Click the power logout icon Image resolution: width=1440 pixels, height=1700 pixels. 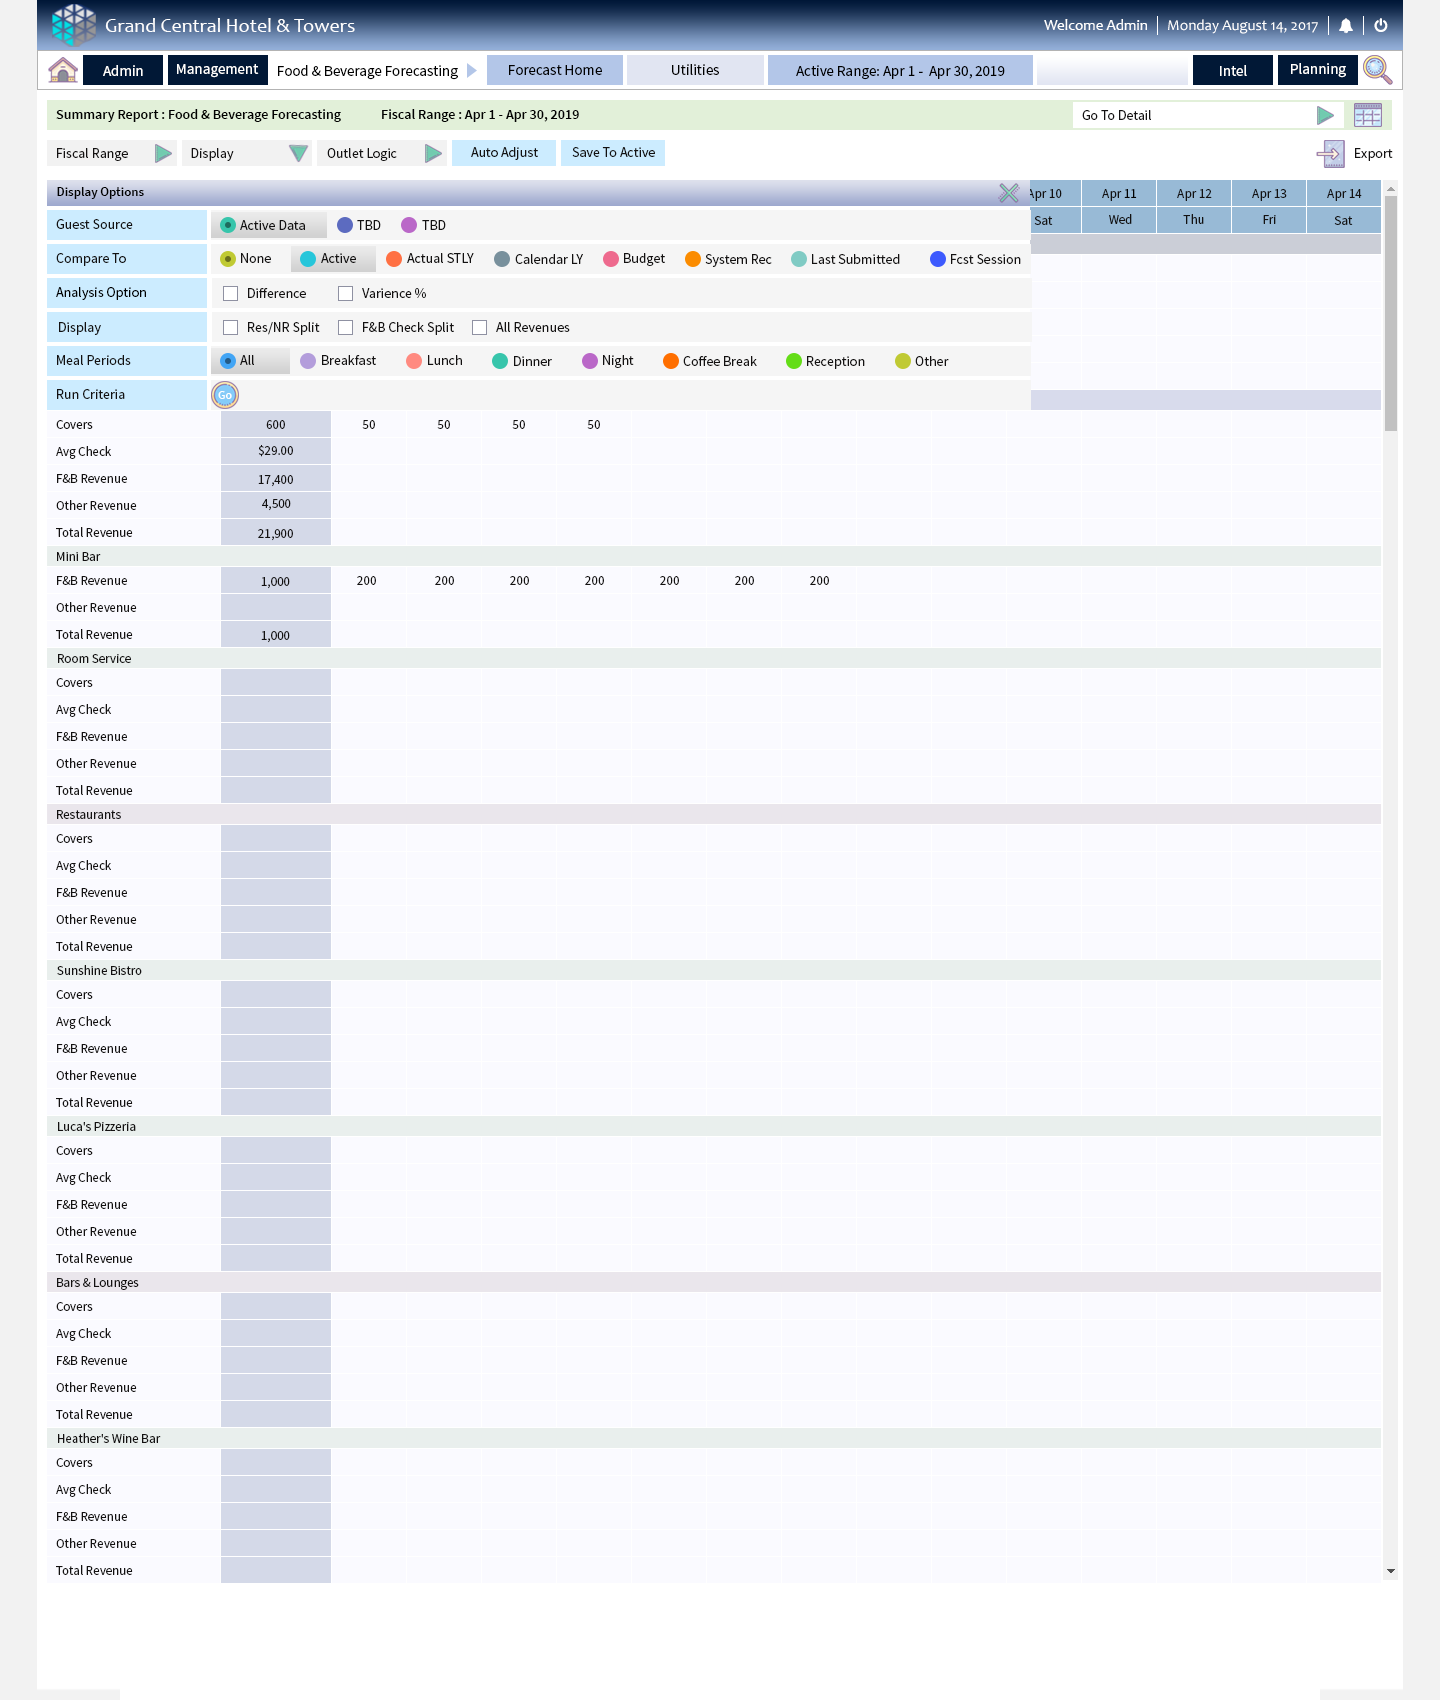point(1381,26)
